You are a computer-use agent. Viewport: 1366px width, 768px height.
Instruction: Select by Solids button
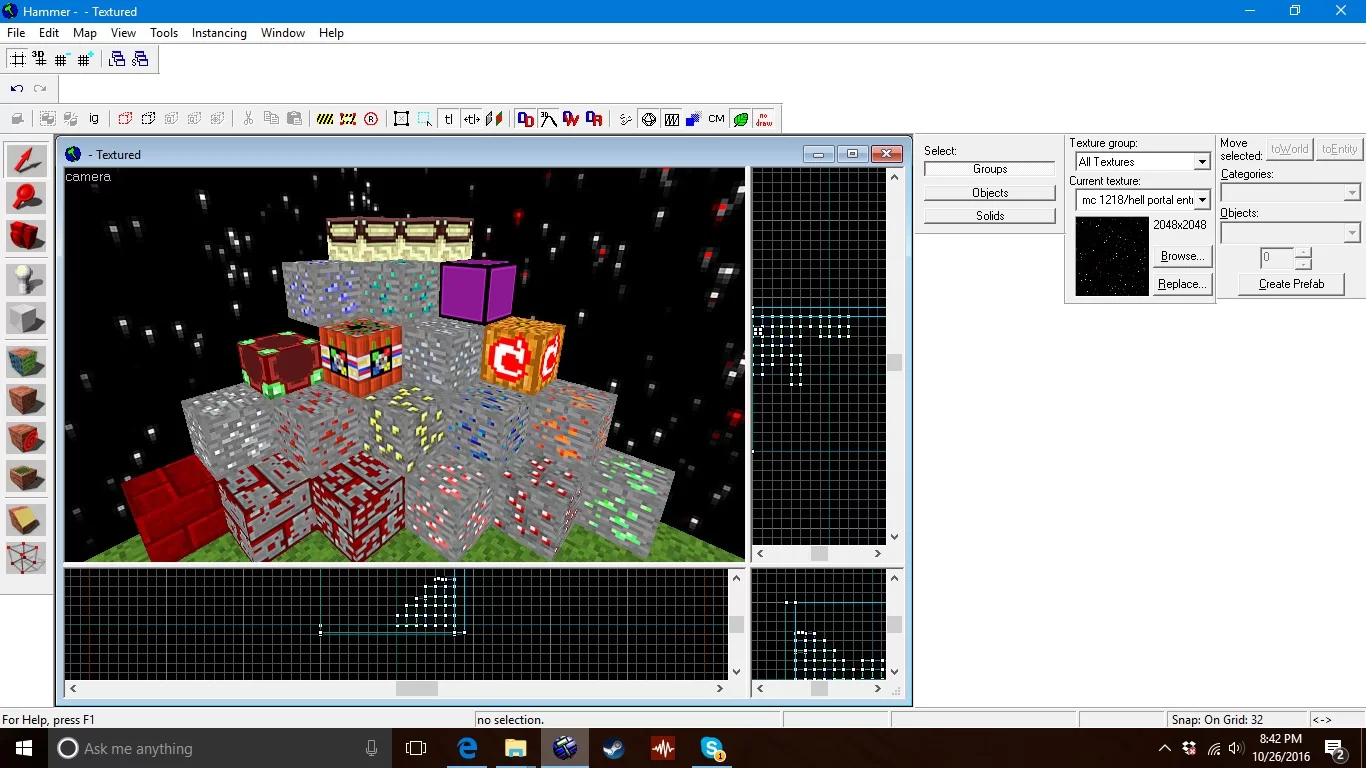tap(990, 216)
